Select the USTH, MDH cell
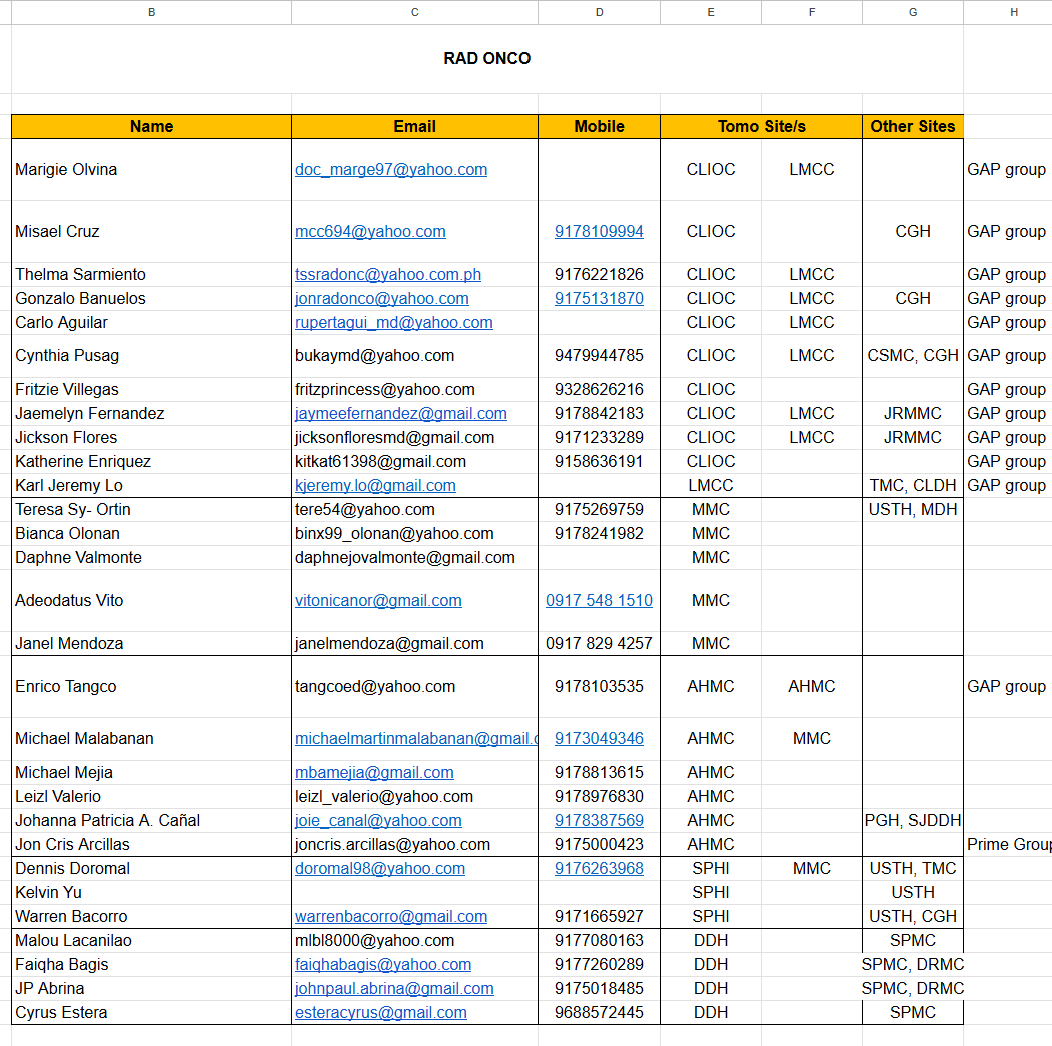 912,509
